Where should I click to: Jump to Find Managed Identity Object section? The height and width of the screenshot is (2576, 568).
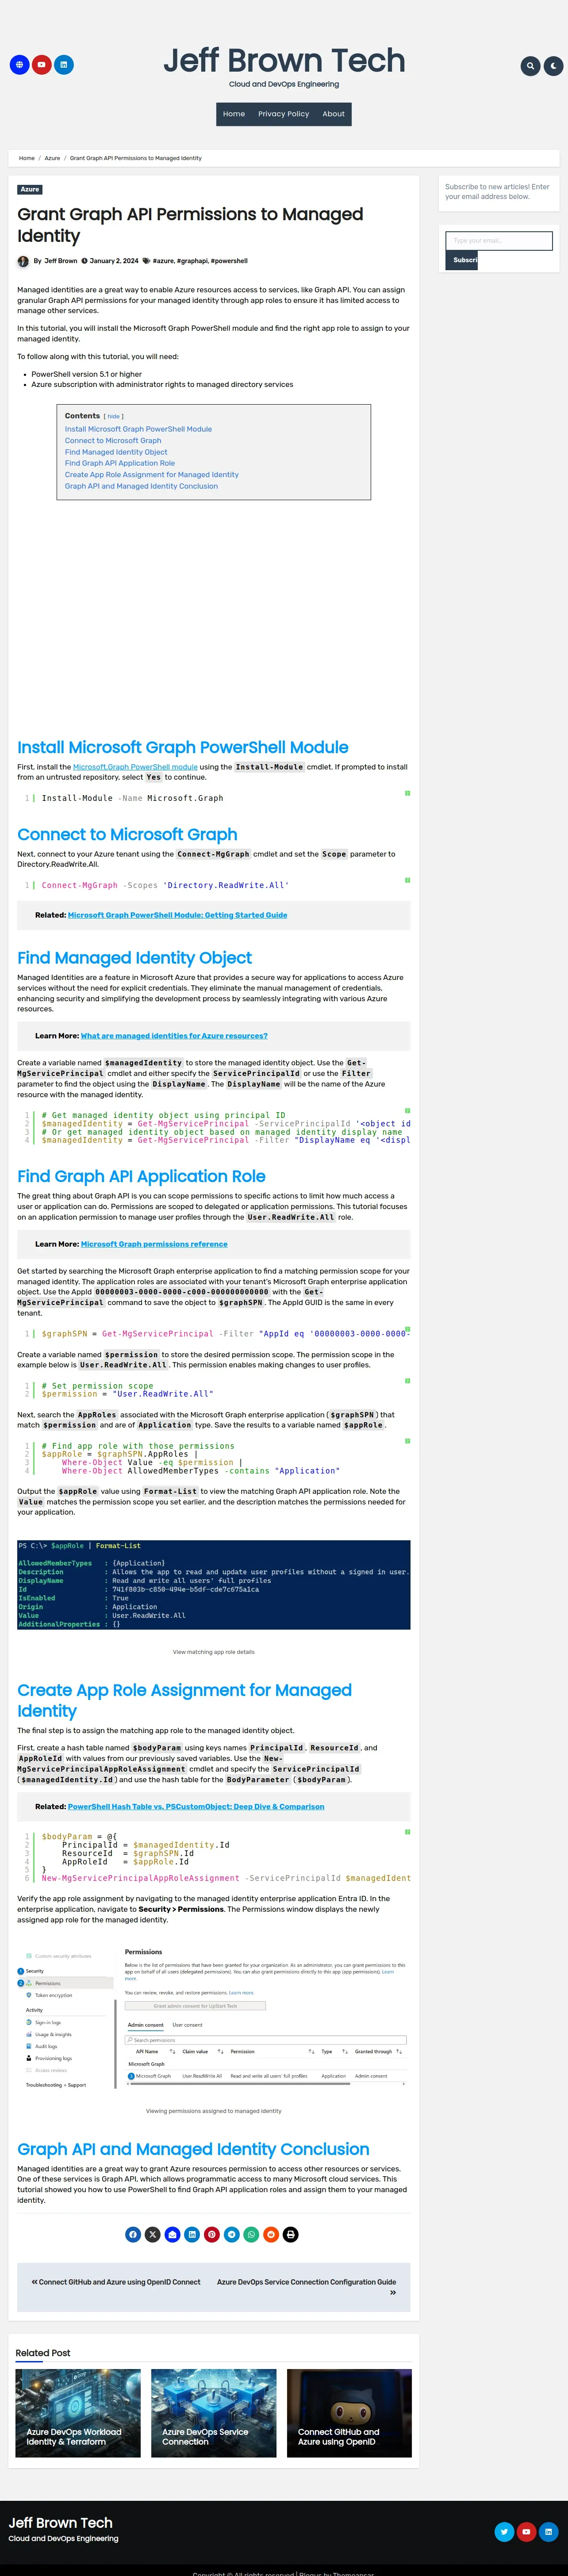[x=116, y=452]
